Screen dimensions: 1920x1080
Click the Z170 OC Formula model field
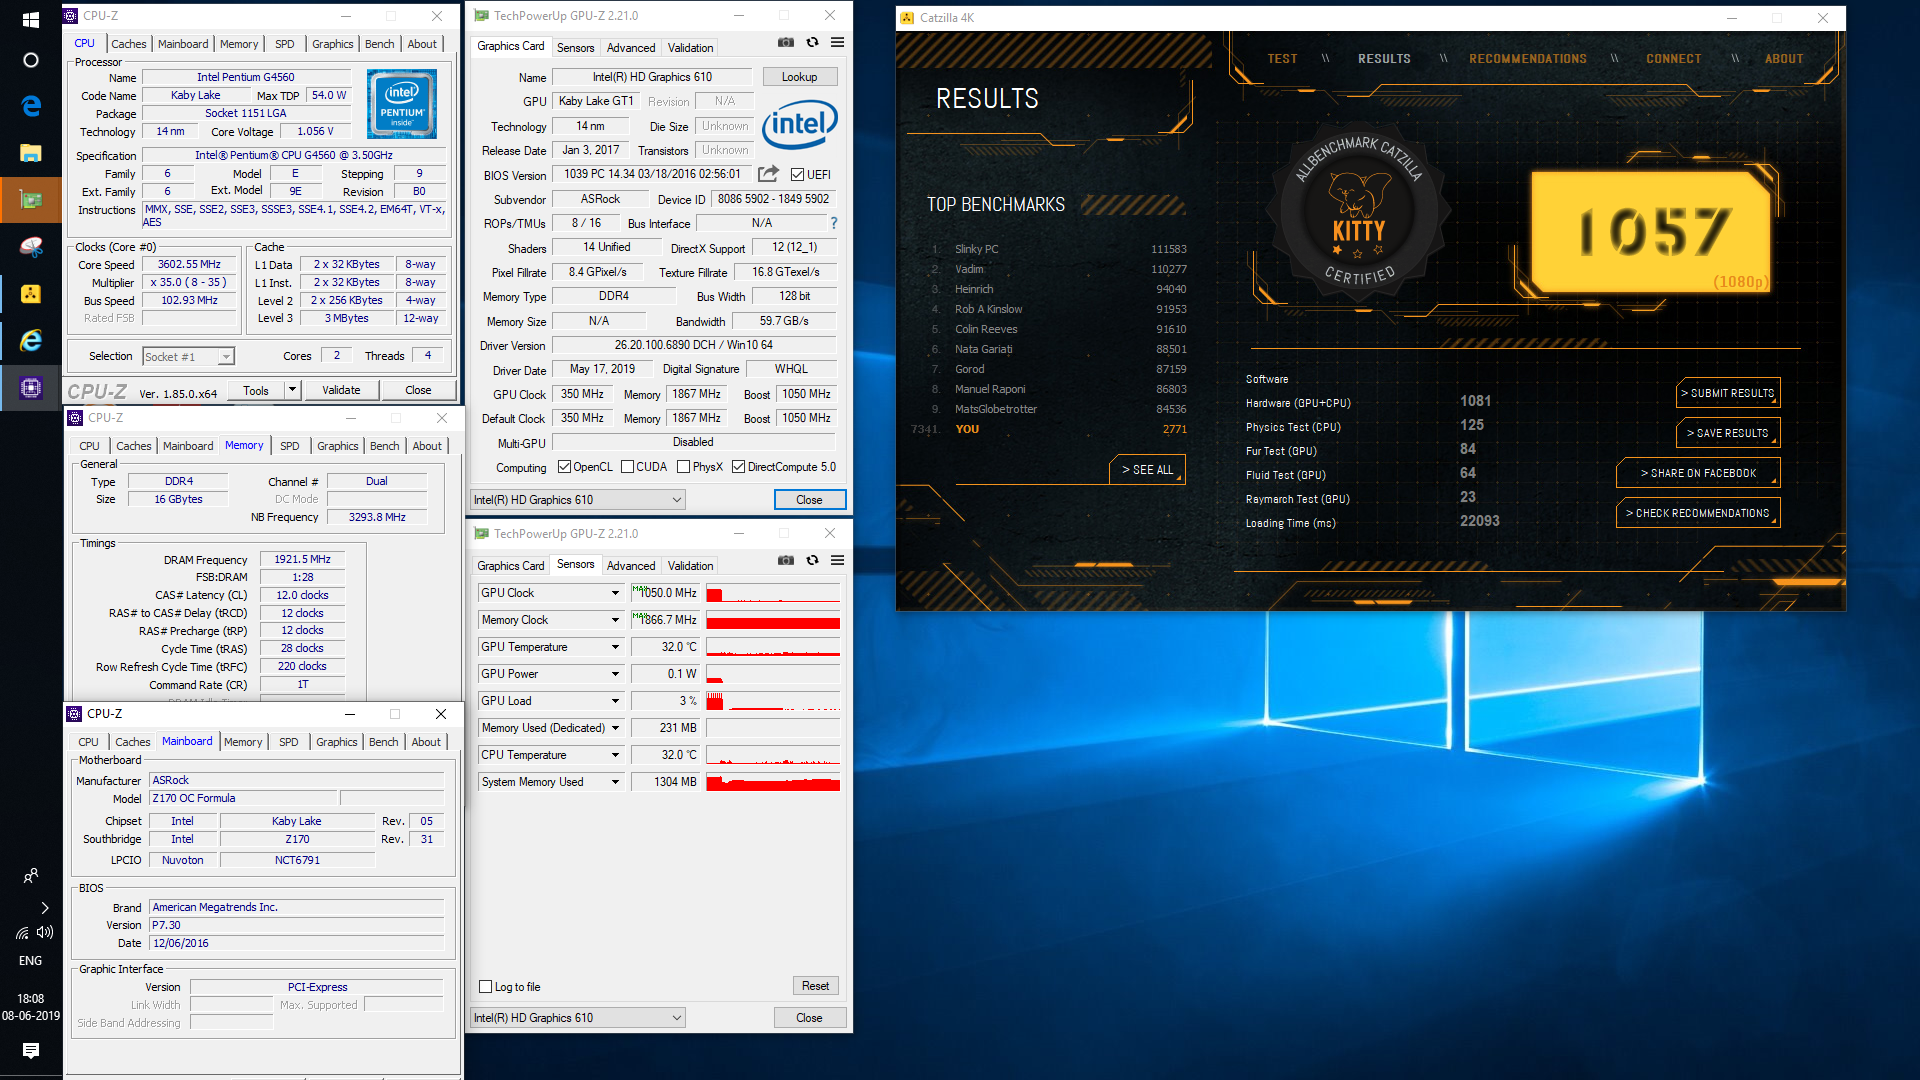243,798
